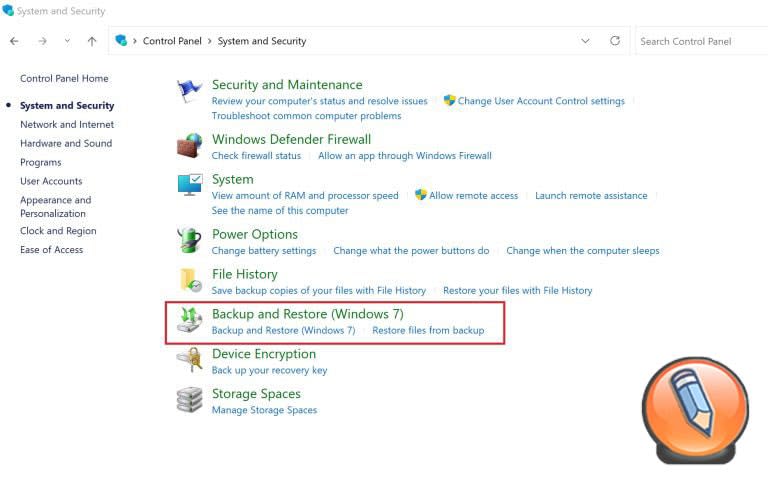Click View amount of RAM and processor speed

point(305,195)
